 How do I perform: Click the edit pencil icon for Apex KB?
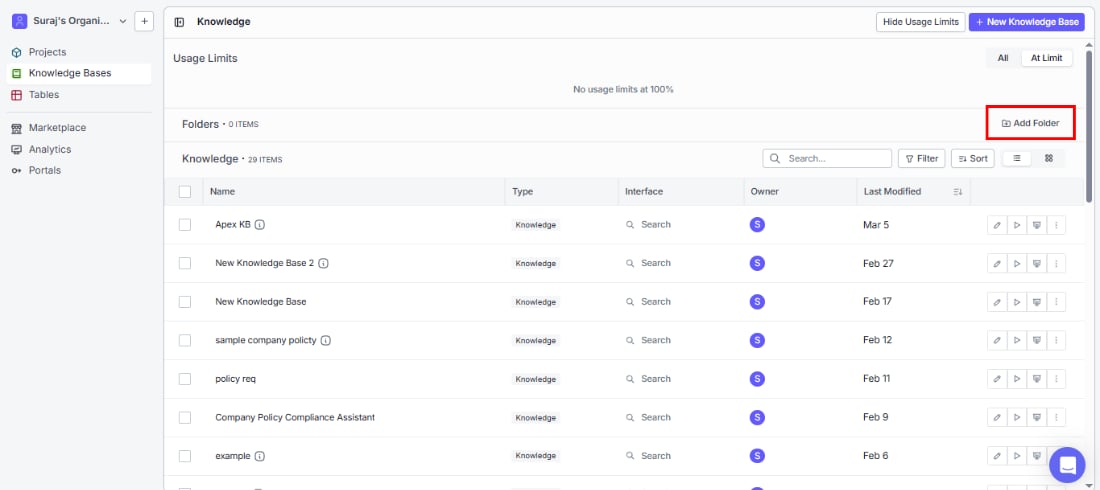(997, 225)
